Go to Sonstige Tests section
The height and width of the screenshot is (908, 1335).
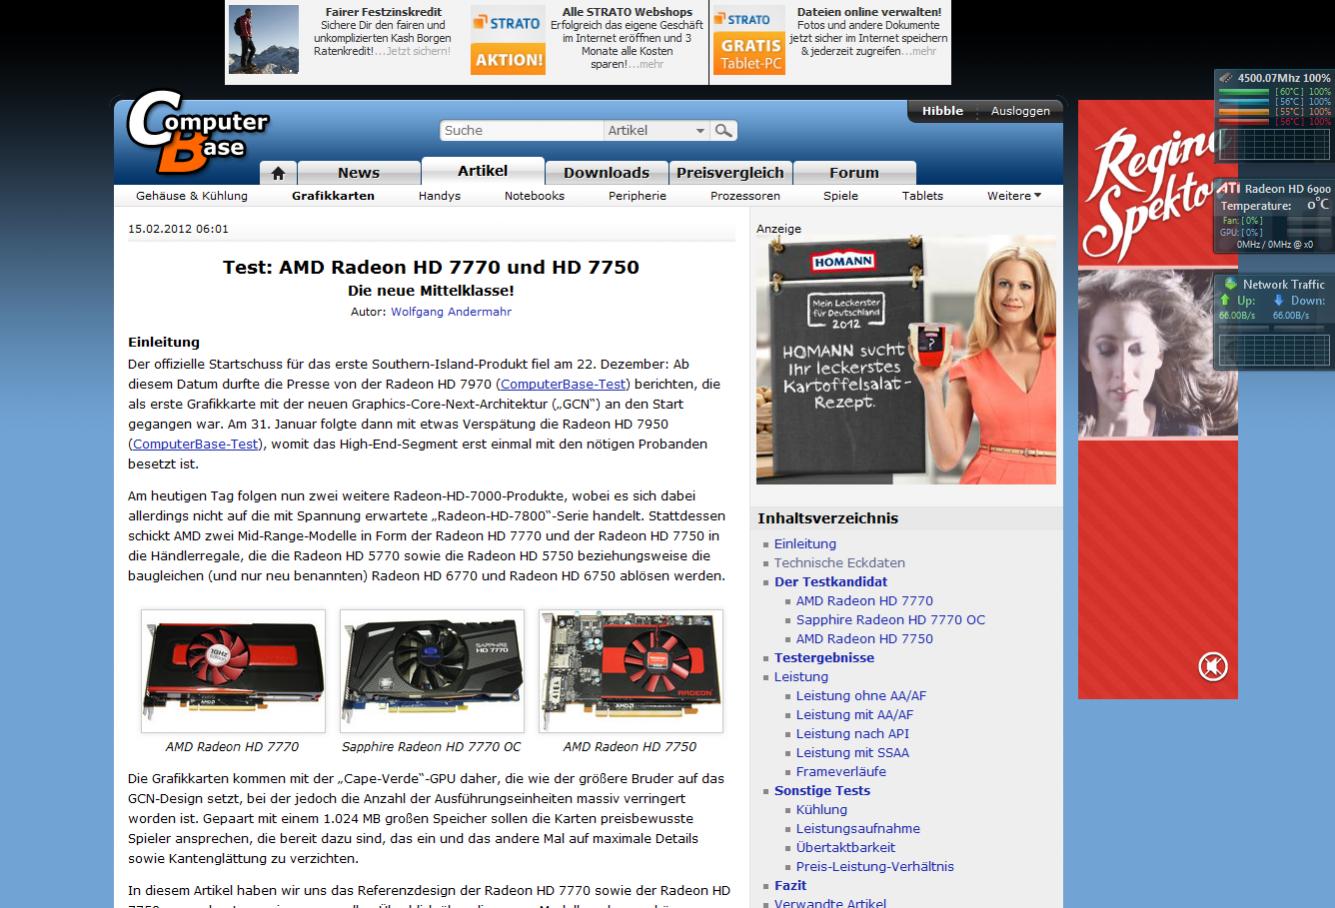[x=822, y=791]
